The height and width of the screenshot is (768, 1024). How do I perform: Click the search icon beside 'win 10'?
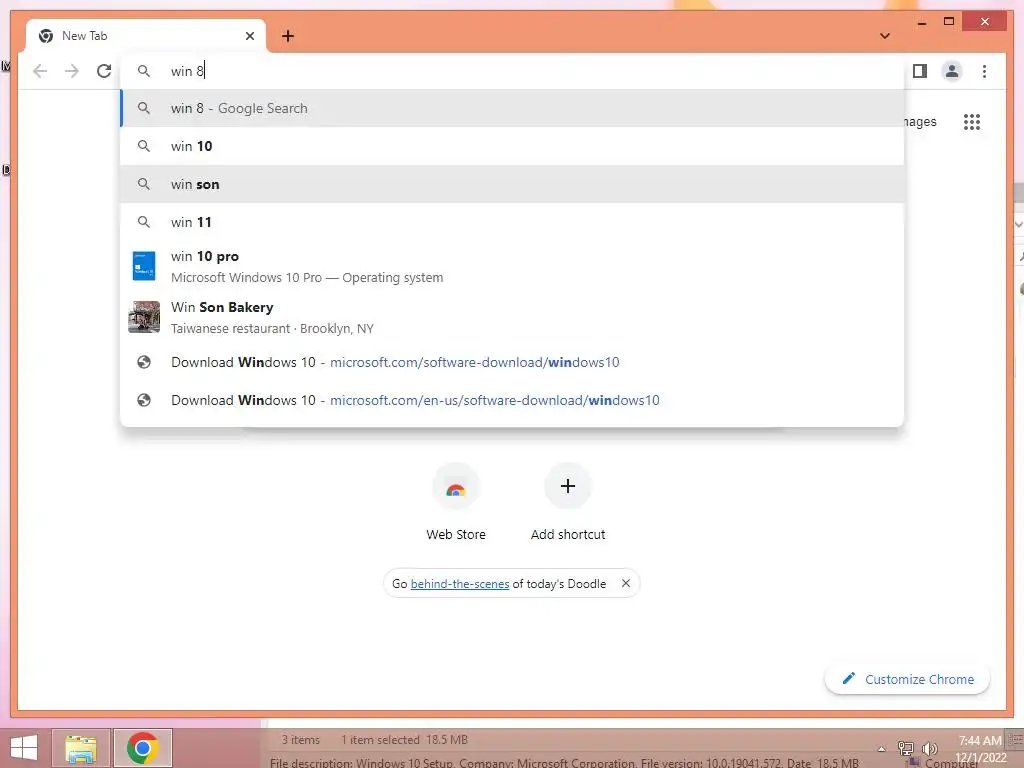pyautogui.click(x=144, y=146)
